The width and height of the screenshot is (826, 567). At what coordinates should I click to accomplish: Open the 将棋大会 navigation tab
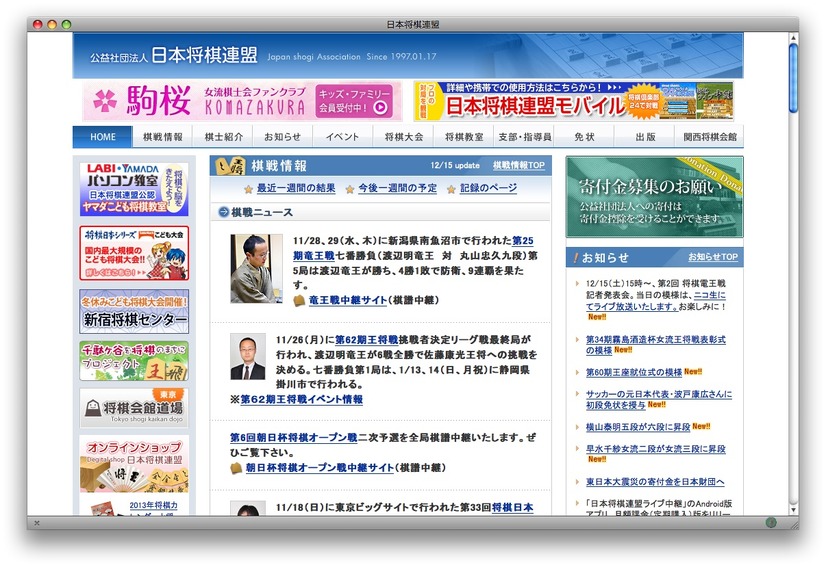pos(403,136)
